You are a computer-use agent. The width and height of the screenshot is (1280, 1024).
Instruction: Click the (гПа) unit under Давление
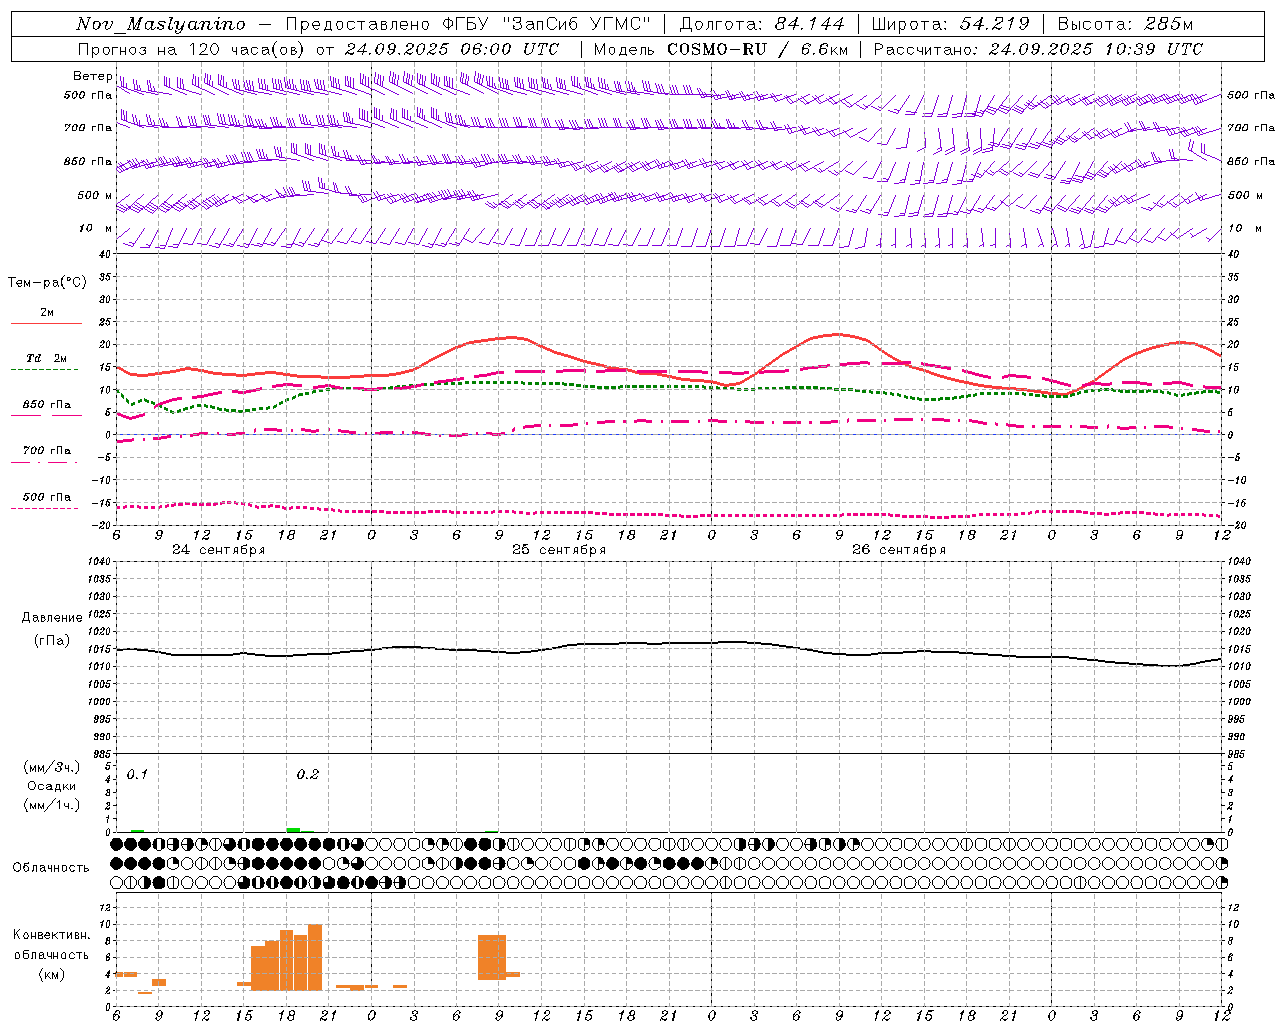(x=52, y=641)
